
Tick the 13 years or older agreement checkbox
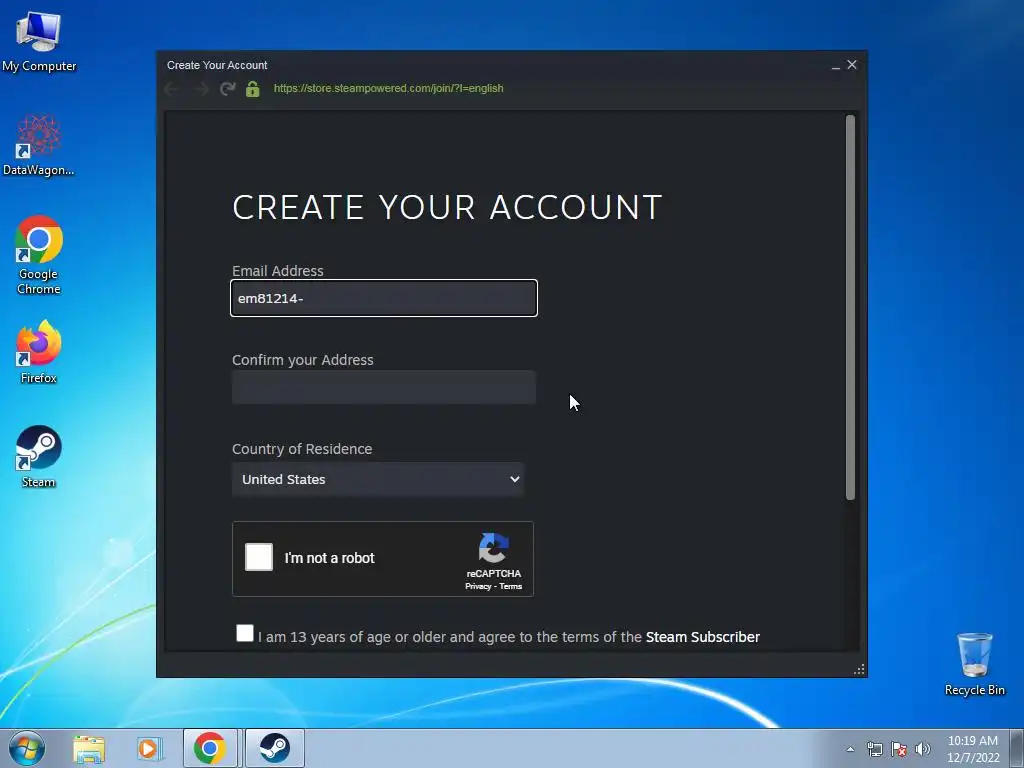pos(245,633)
